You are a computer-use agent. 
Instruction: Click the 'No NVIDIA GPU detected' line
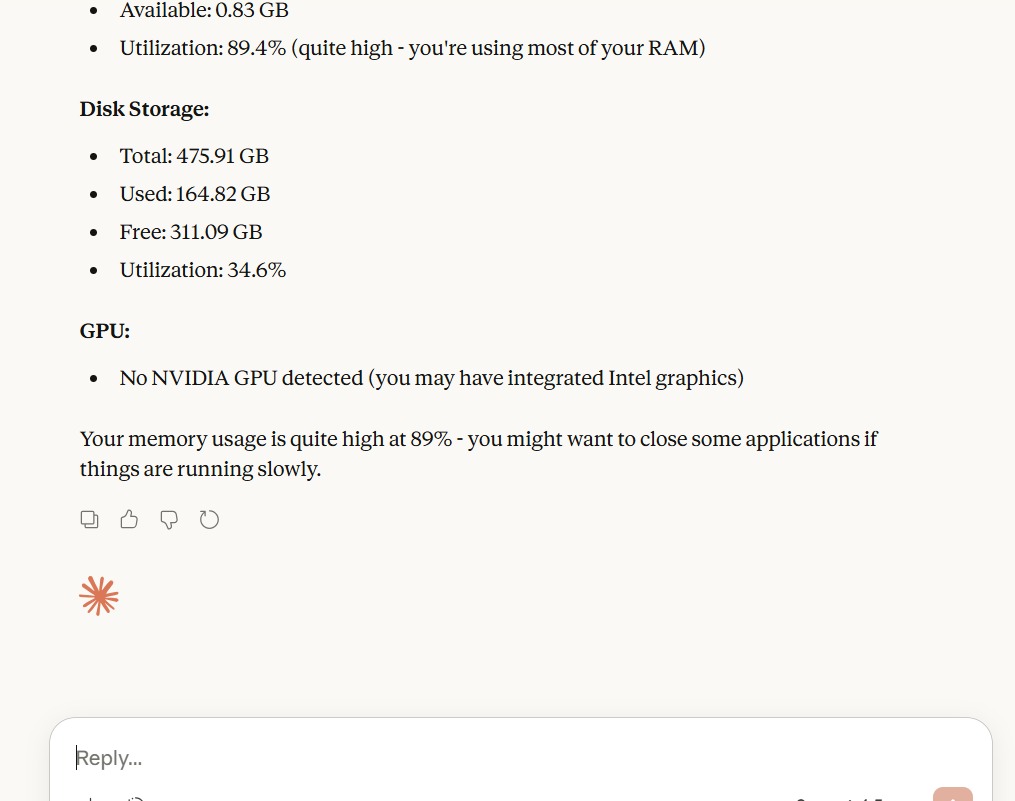click(242, 378)
